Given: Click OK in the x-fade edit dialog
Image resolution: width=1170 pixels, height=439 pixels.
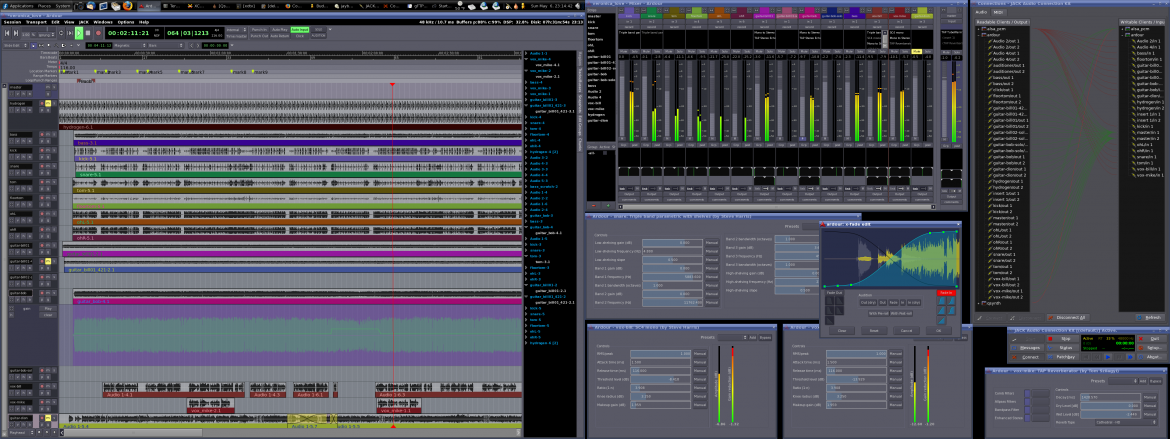Looking at the screenshot, I should [938, 330].
